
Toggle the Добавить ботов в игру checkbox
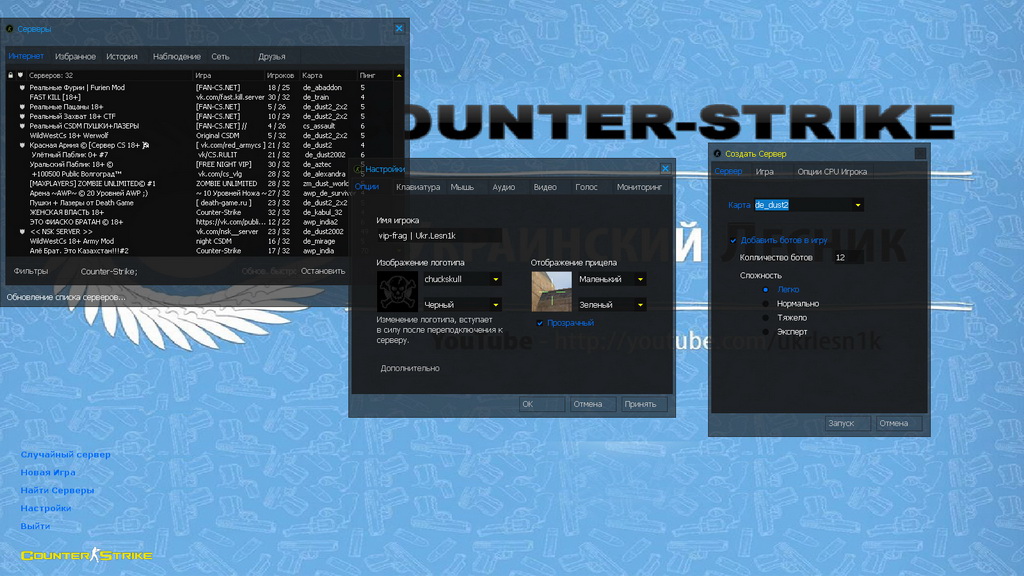[x=733, y=240]
